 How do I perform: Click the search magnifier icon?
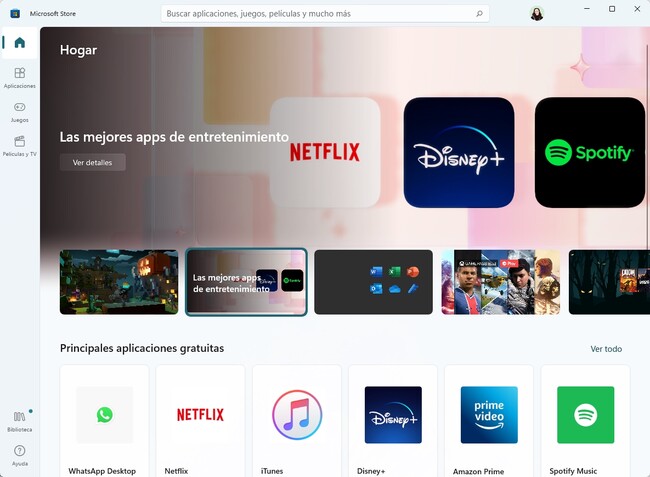click(x=480, y=14)
